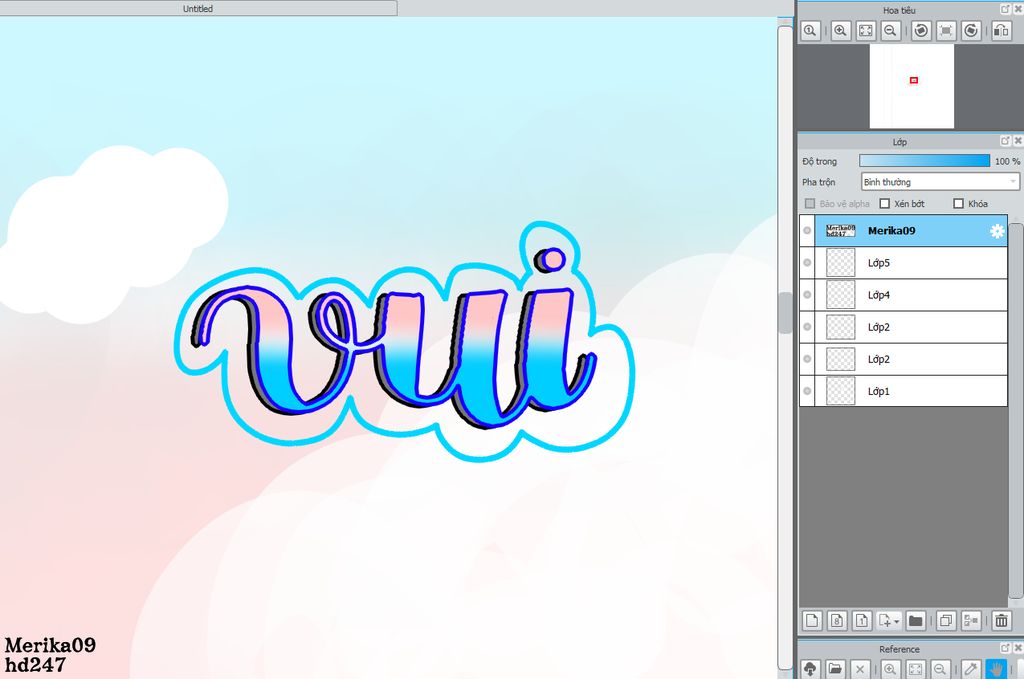Toggle visibility of Lớp5 layer
Screen dimensions: 1024x679
807,262
